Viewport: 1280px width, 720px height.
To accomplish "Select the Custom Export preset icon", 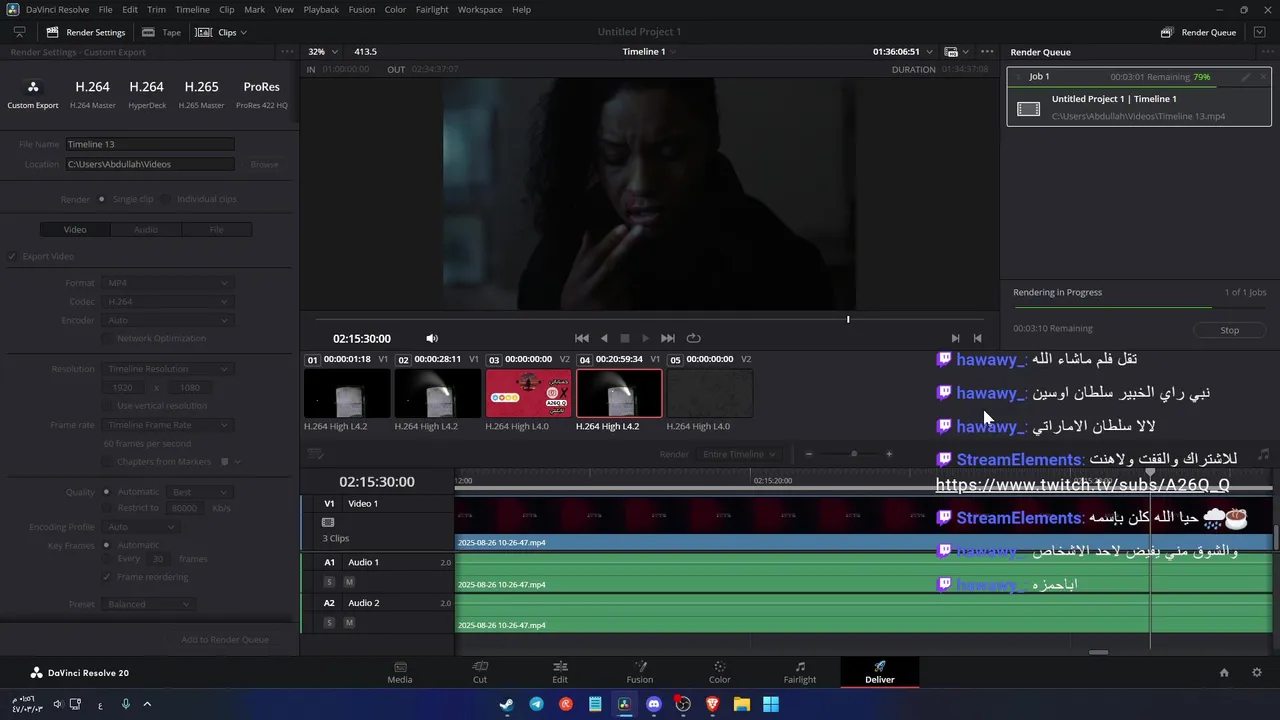I will 33,87.
